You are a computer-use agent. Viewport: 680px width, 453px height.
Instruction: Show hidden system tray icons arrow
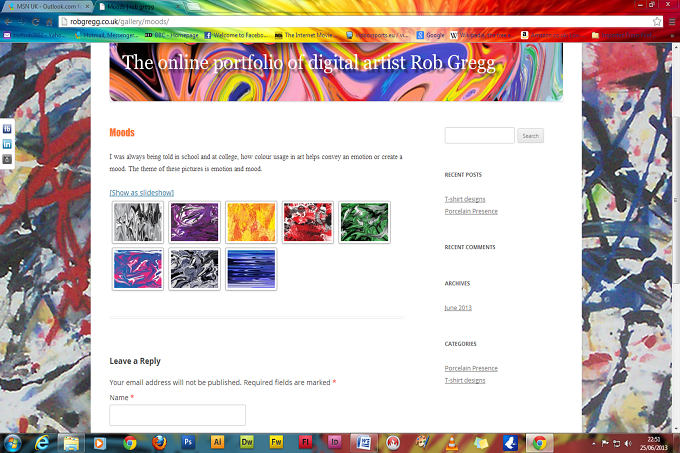(x=593, y=443)
